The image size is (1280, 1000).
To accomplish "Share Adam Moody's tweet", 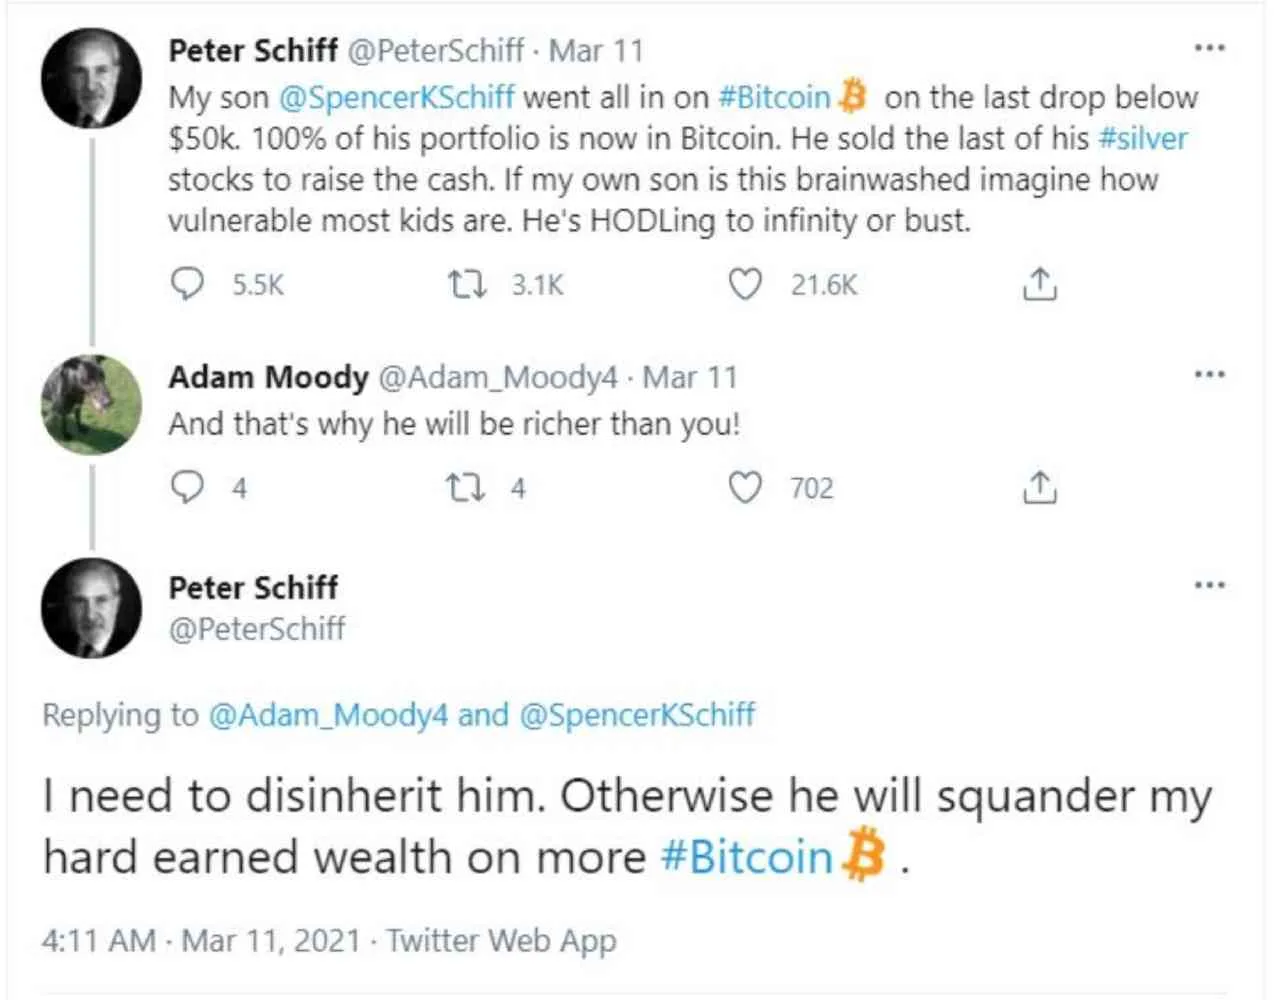I will click(1040, 488).
